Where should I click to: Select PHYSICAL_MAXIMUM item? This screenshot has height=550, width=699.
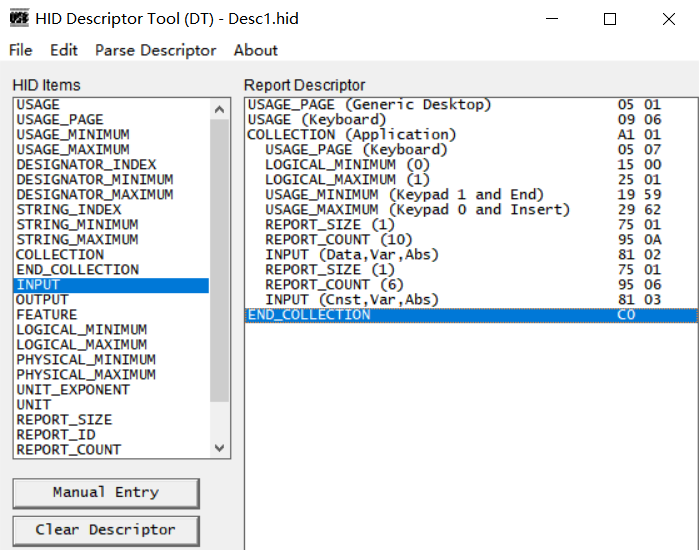pos(111,375)
